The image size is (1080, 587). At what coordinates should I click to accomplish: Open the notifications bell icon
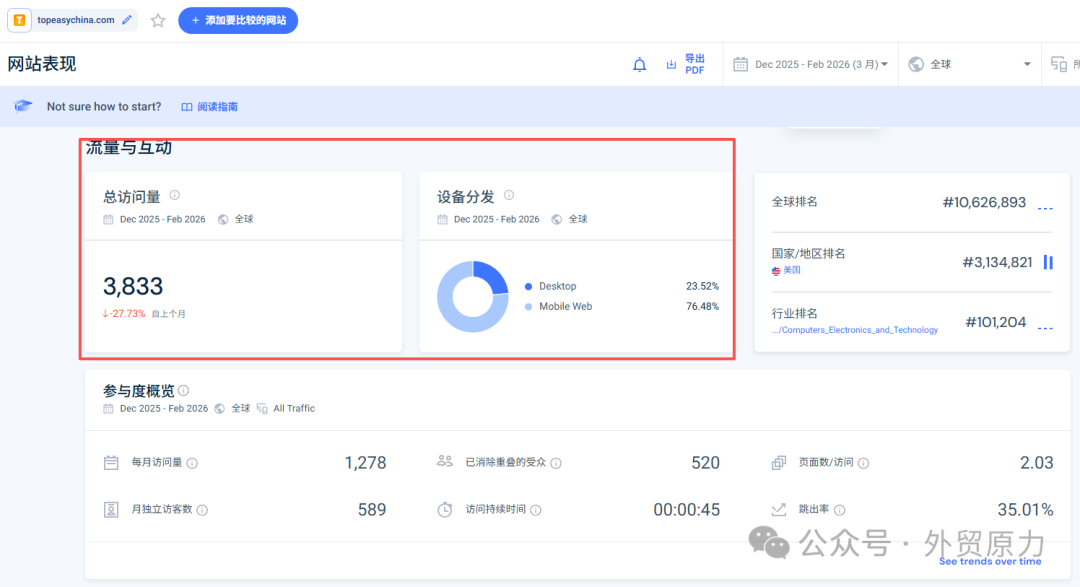(639, 63)
